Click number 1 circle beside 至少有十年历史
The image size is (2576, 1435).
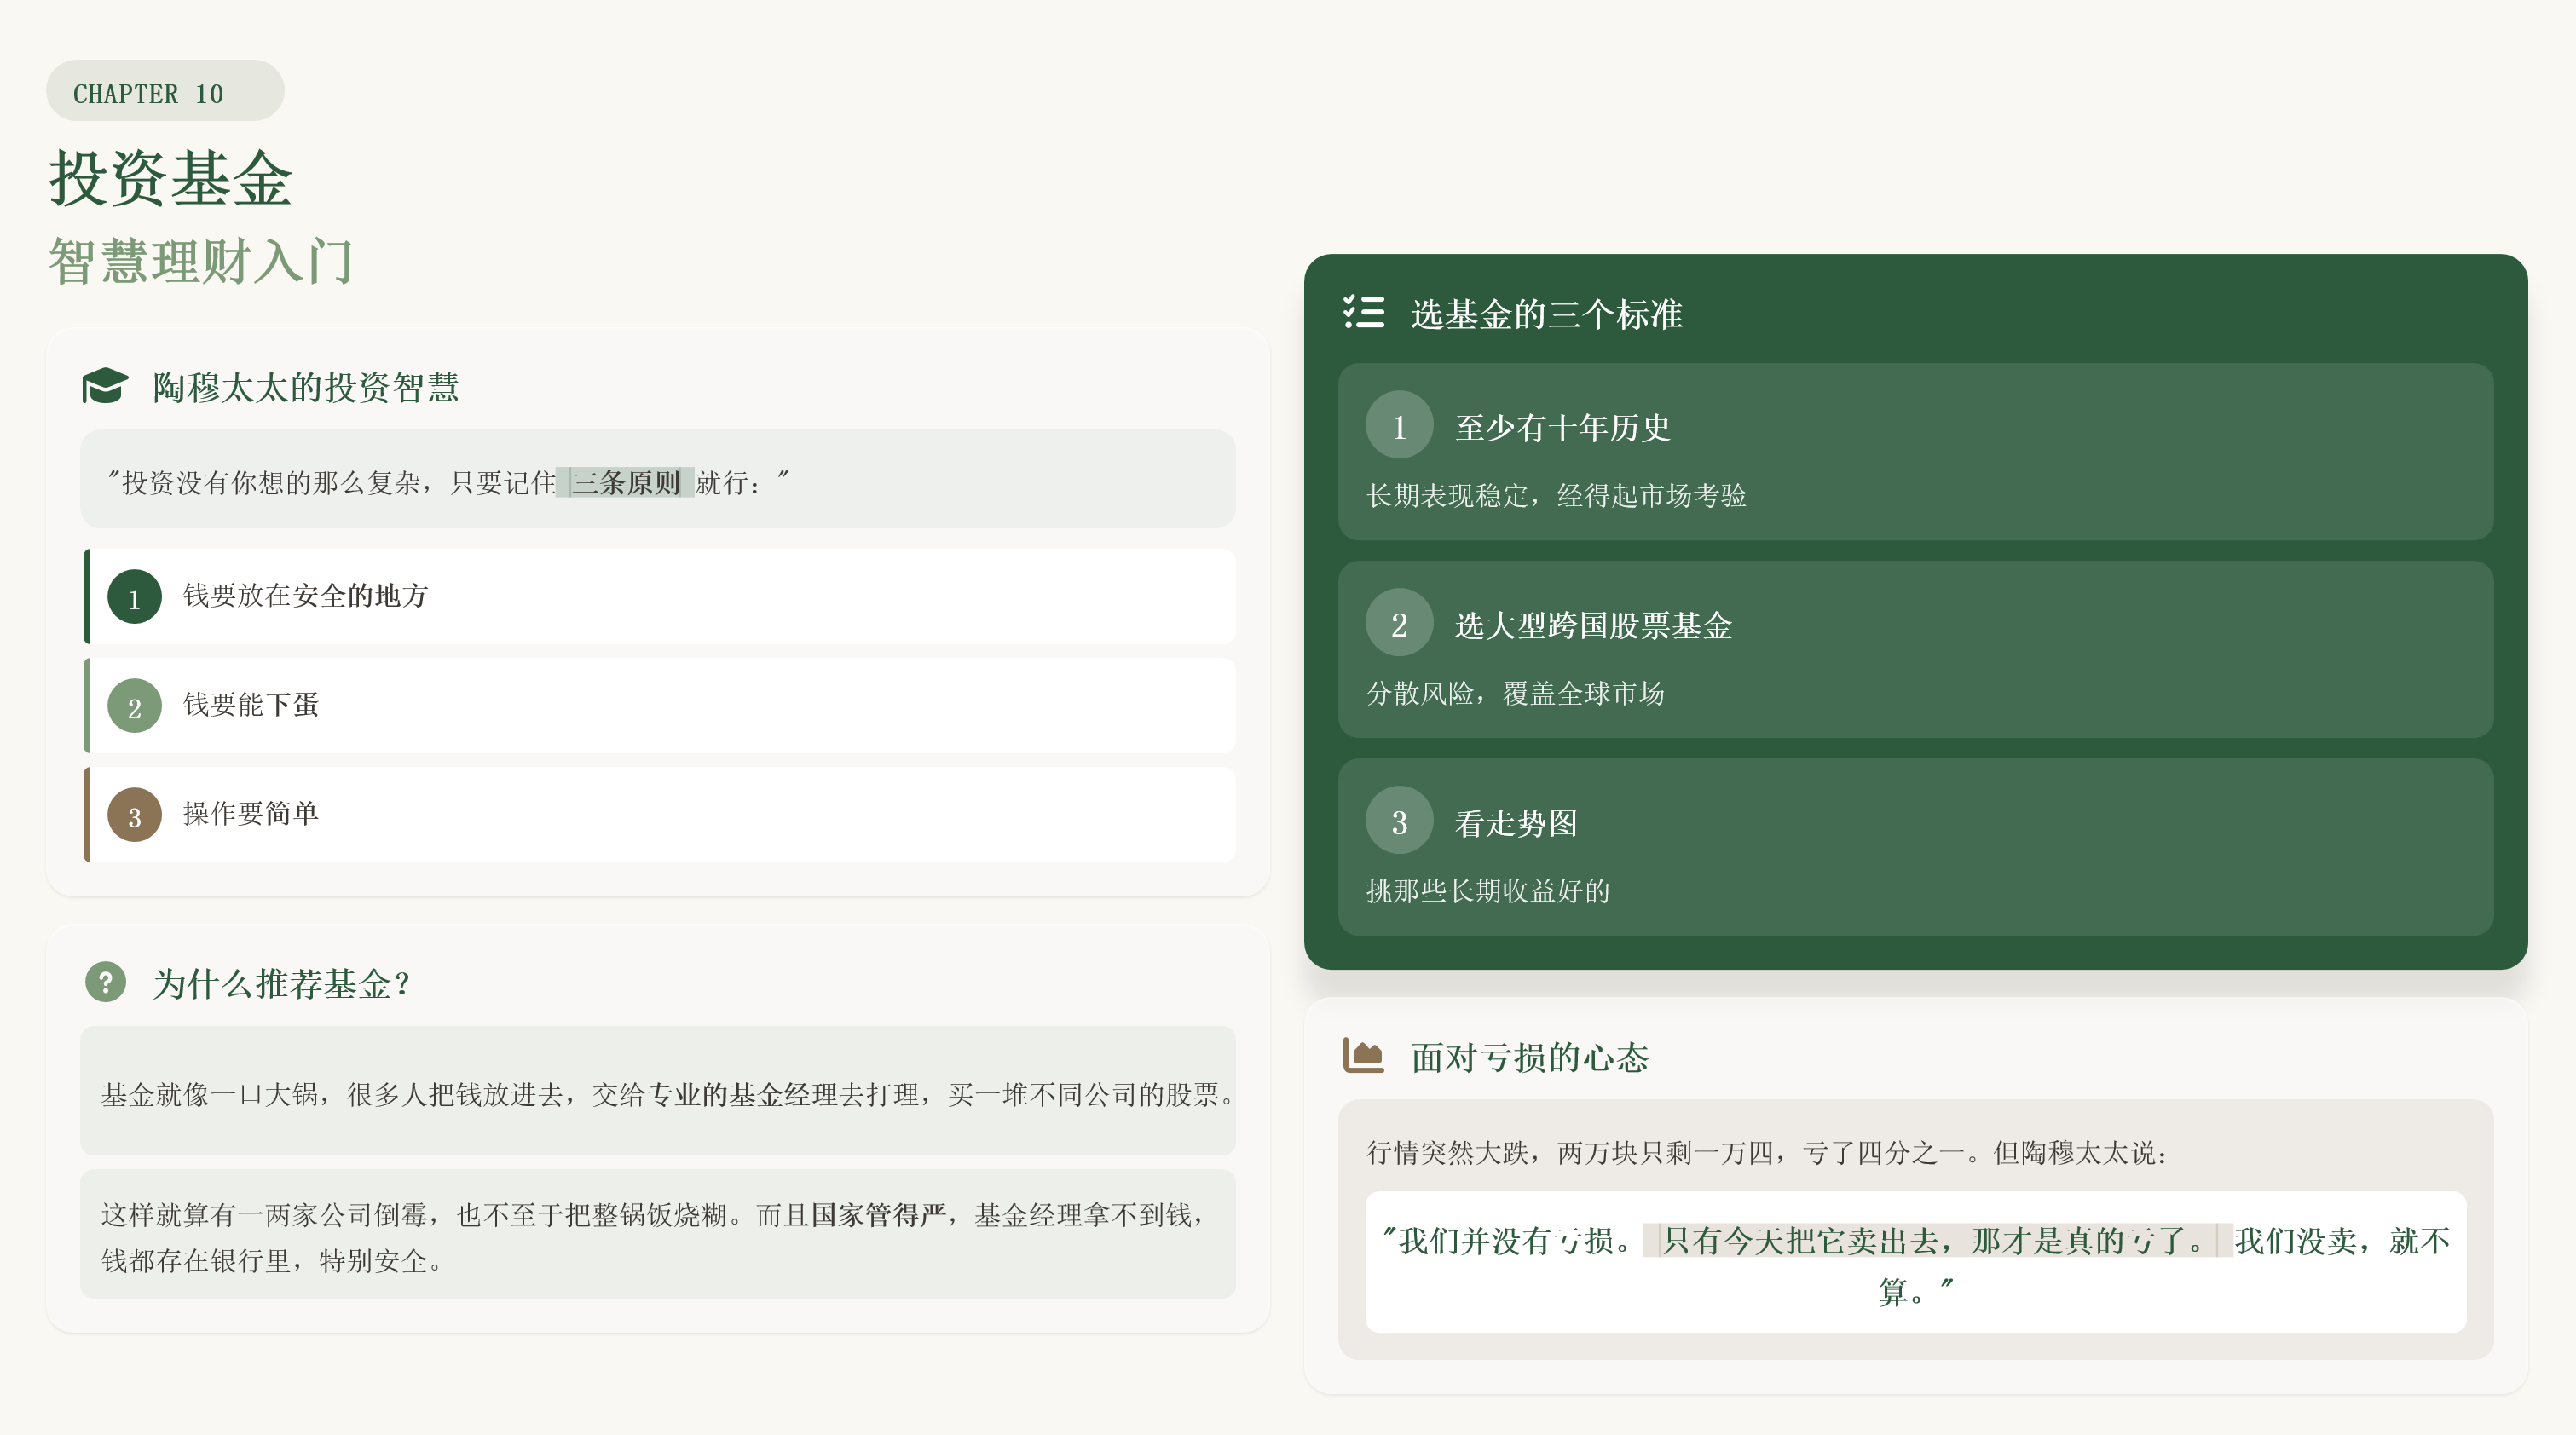tap(1398, 426)
